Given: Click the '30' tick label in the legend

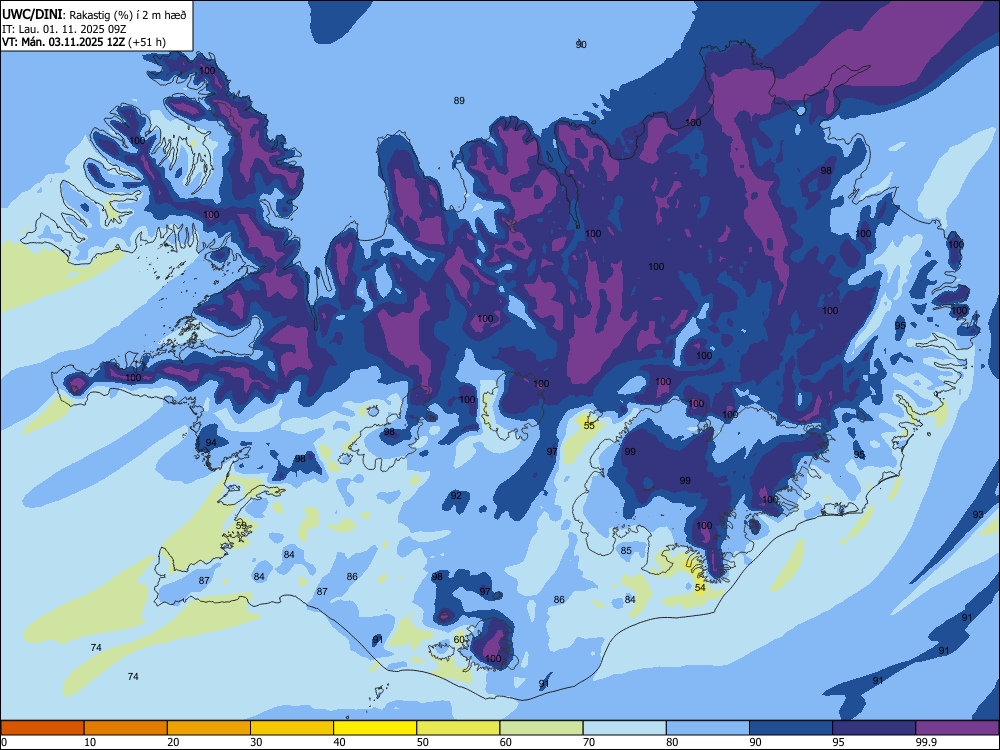Looking at the screenshot, I should click(256, 742).
